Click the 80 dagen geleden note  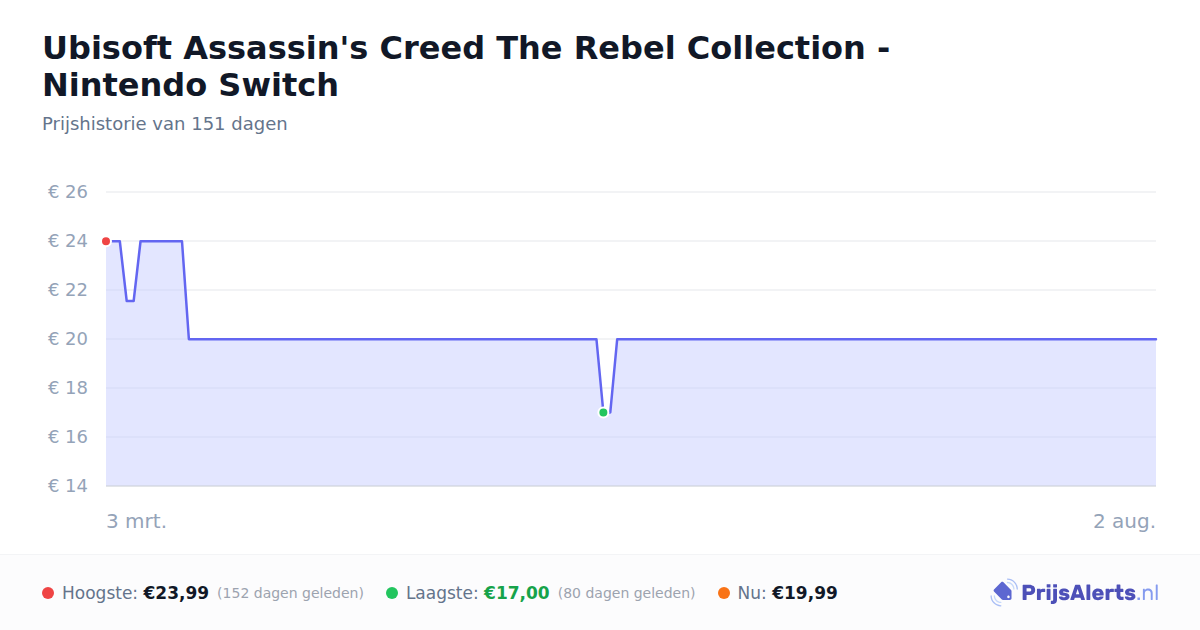pos(626,593)
